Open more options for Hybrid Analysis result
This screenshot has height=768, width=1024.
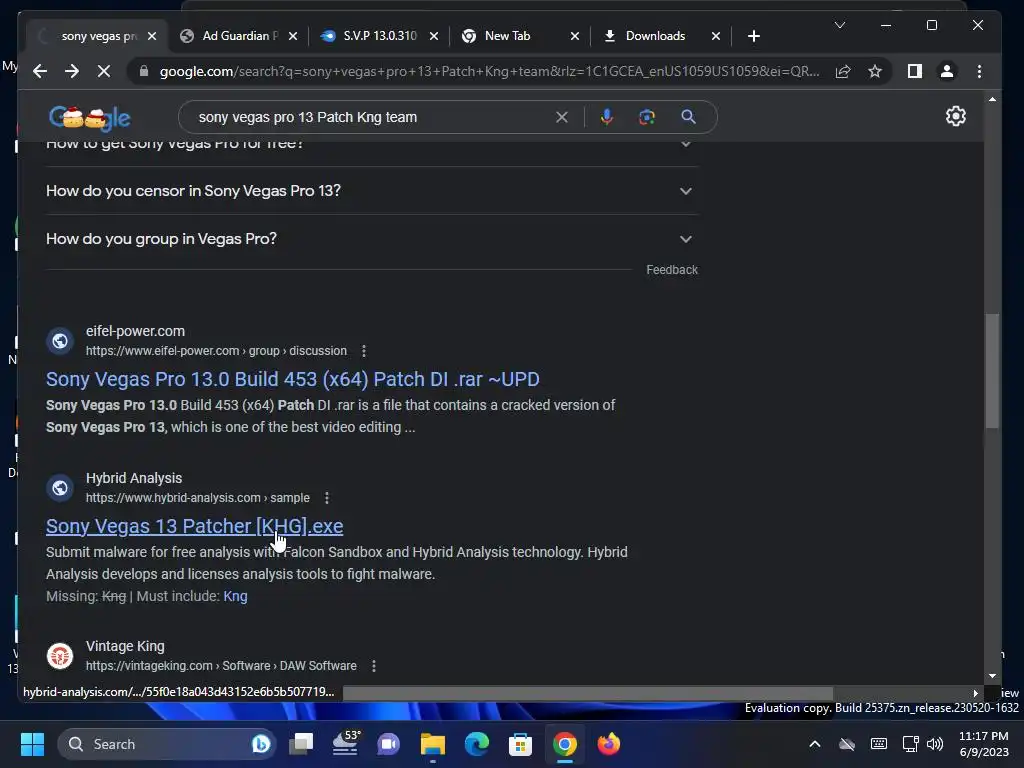[x=327, y=498]
